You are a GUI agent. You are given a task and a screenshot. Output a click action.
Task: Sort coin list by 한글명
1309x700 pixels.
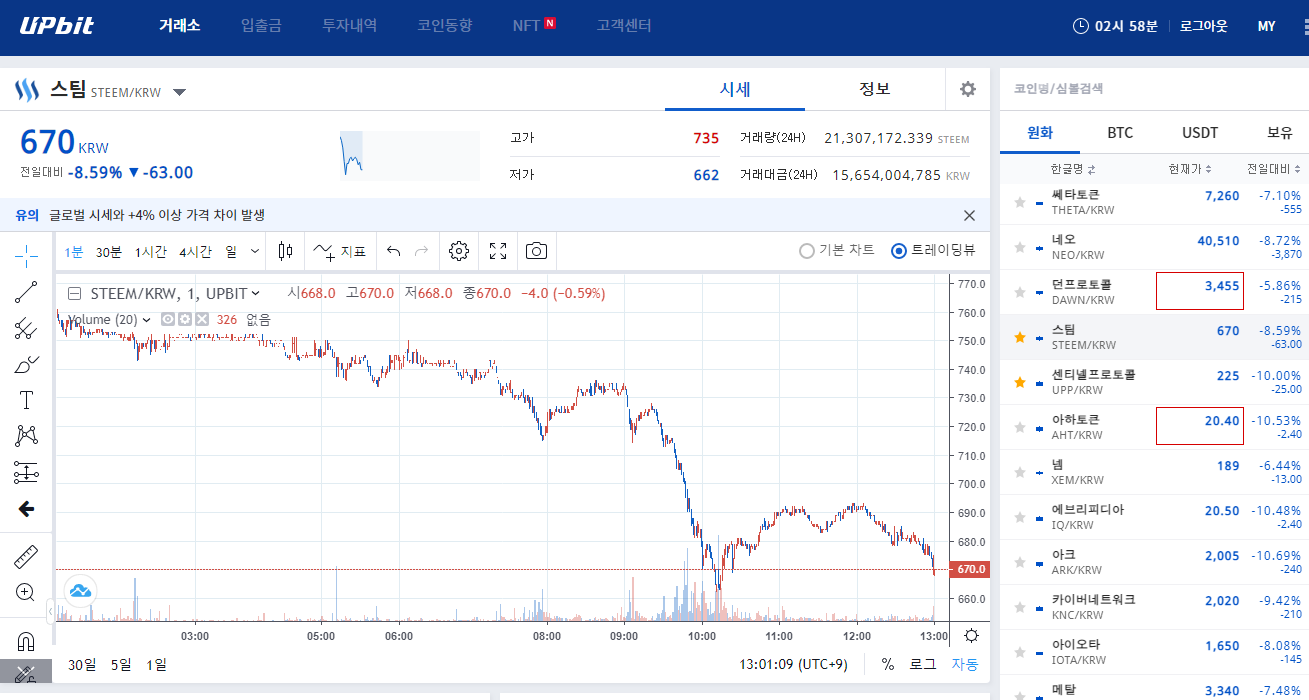tap(1073, 169)
